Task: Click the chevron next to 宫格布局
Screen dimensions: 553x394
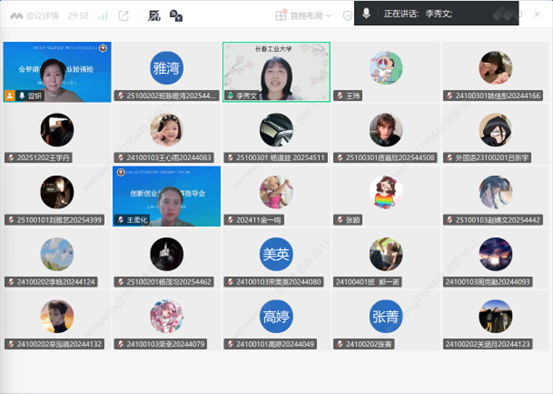Action: [328, 16]
